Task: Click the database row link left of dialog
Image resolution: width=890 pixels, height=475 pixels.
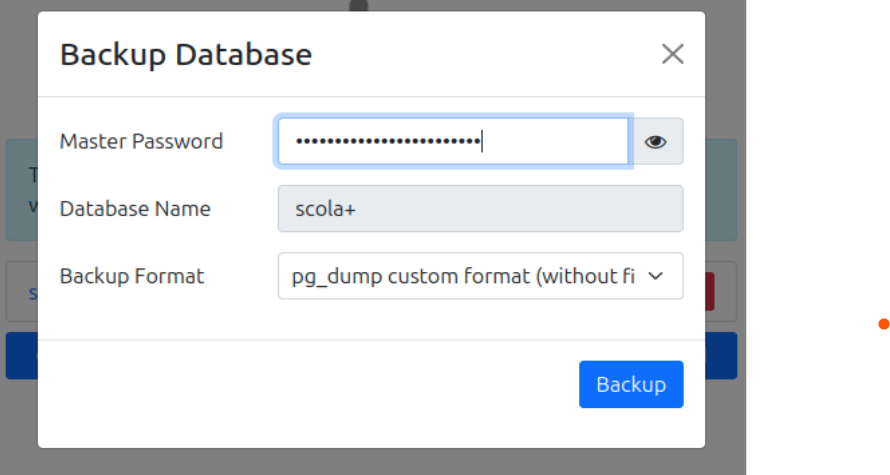Action: tap(32, 293)
